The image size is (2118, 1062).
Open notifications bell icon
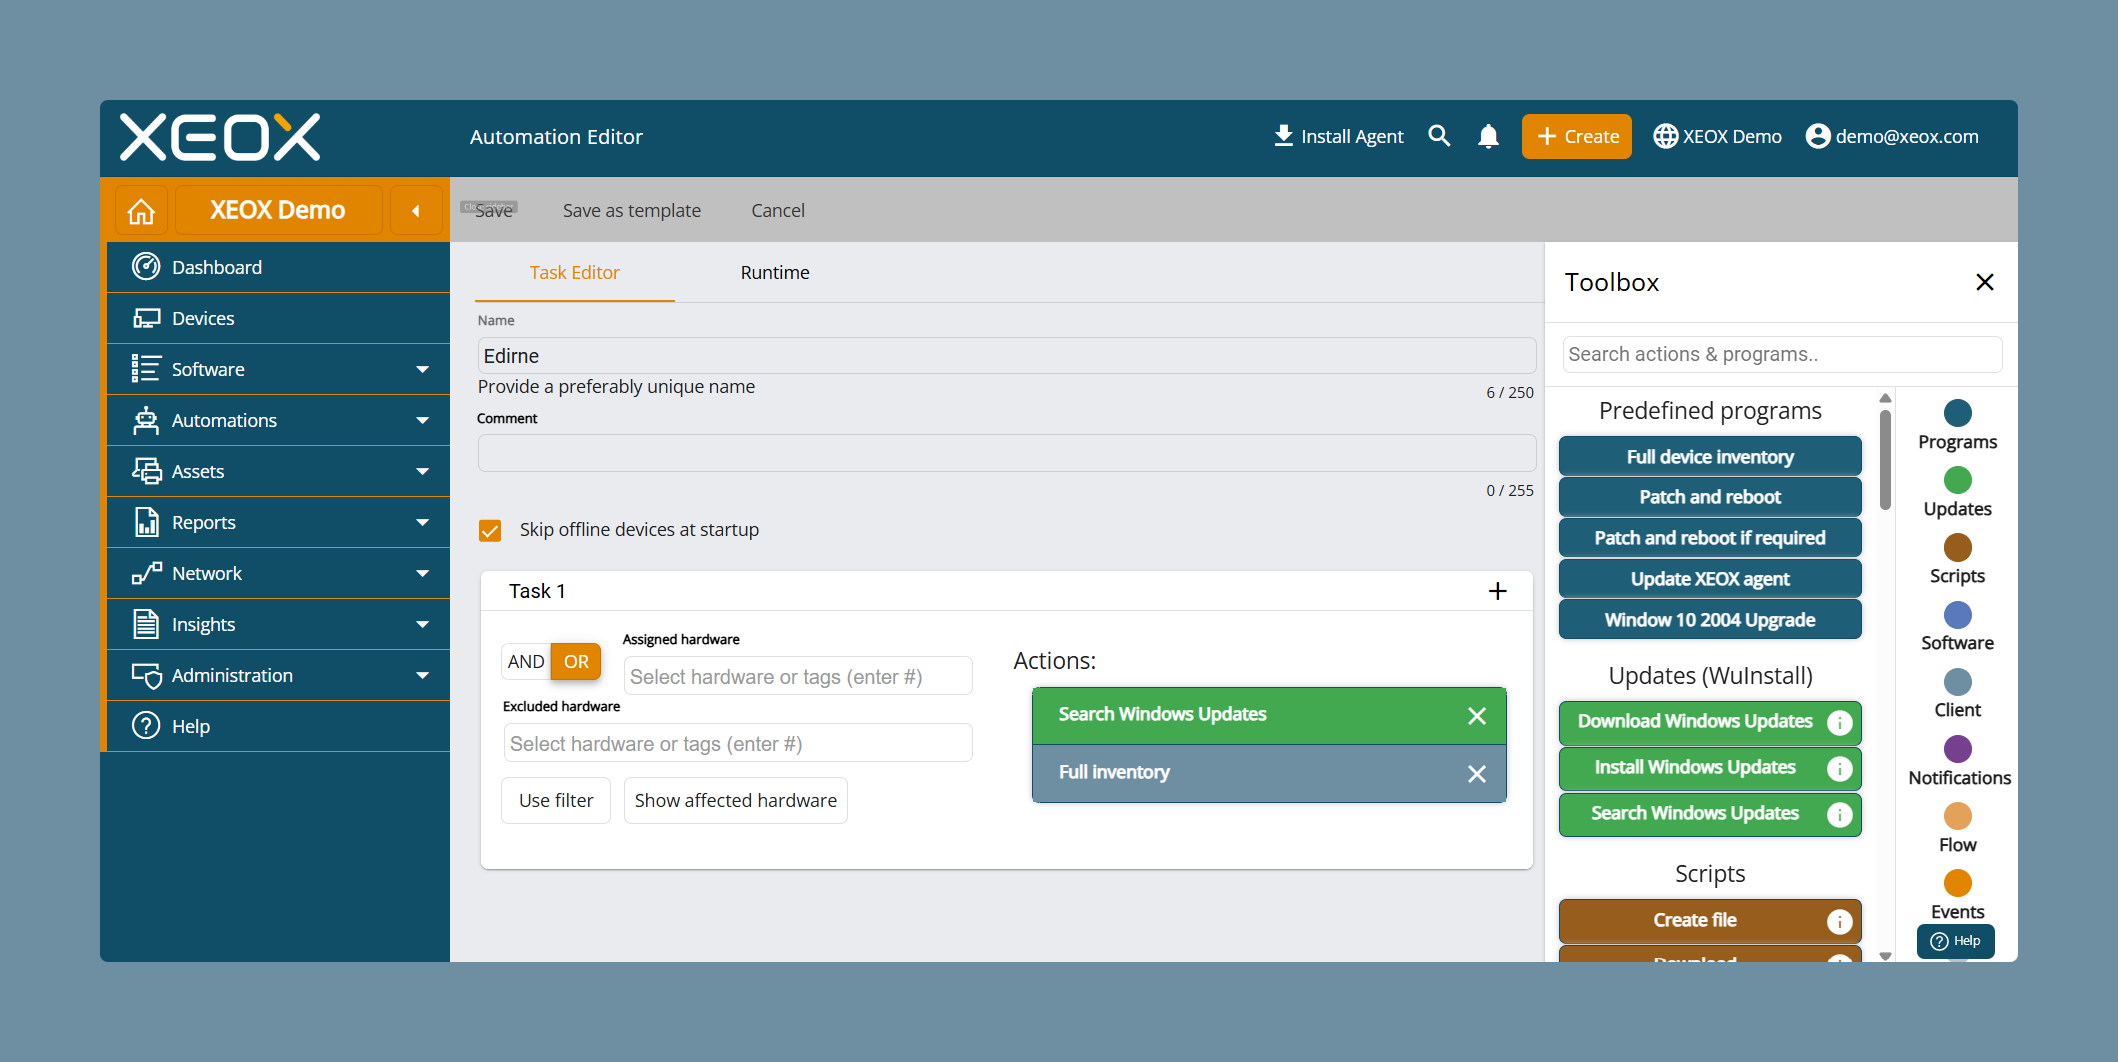point(1488,136)
